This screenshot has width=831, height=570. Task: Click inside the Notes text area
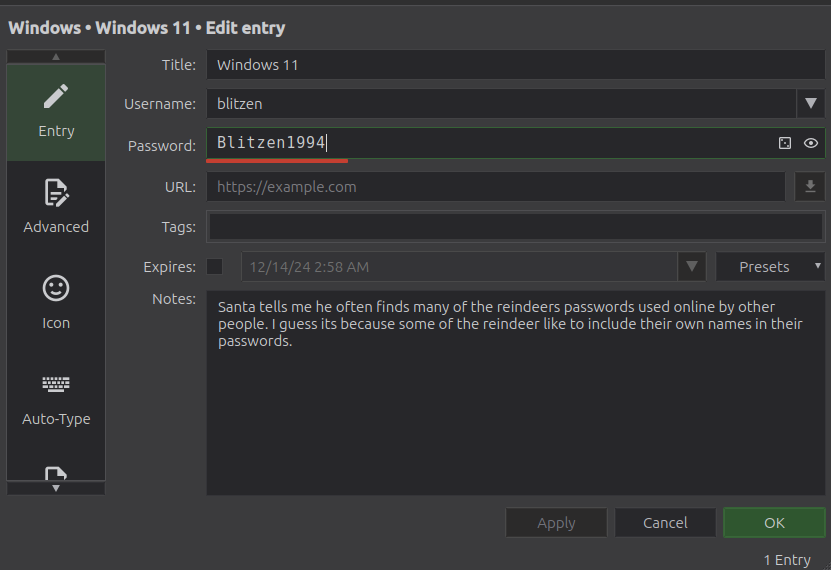pos(515,420)
